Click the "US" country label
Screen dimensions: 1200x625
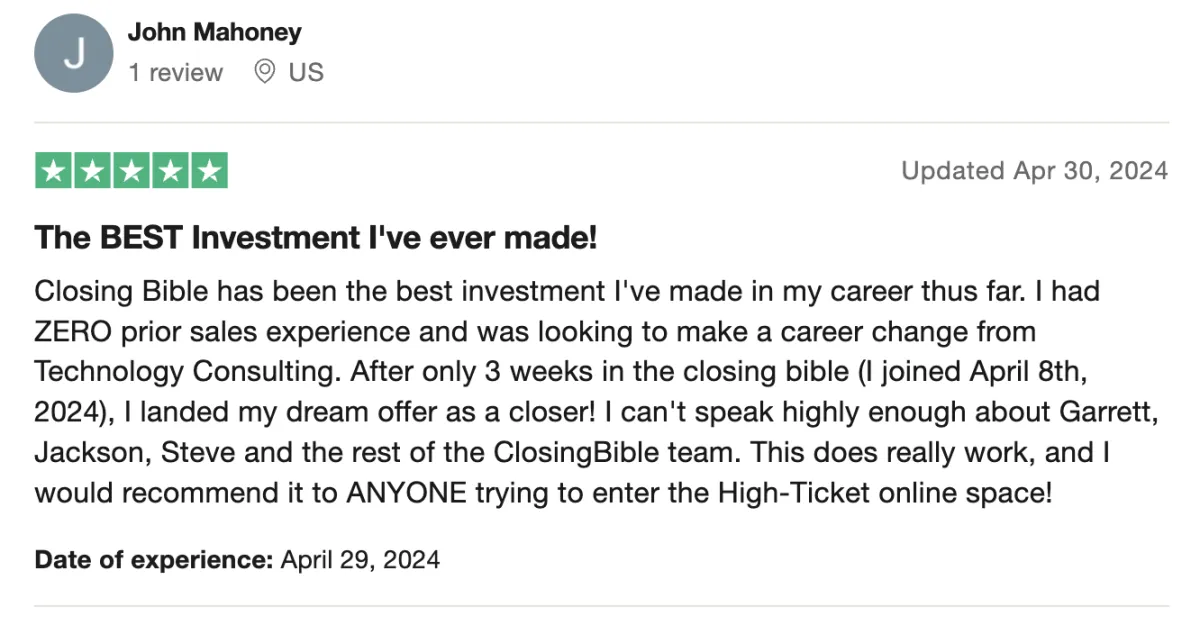pos(306,73)
